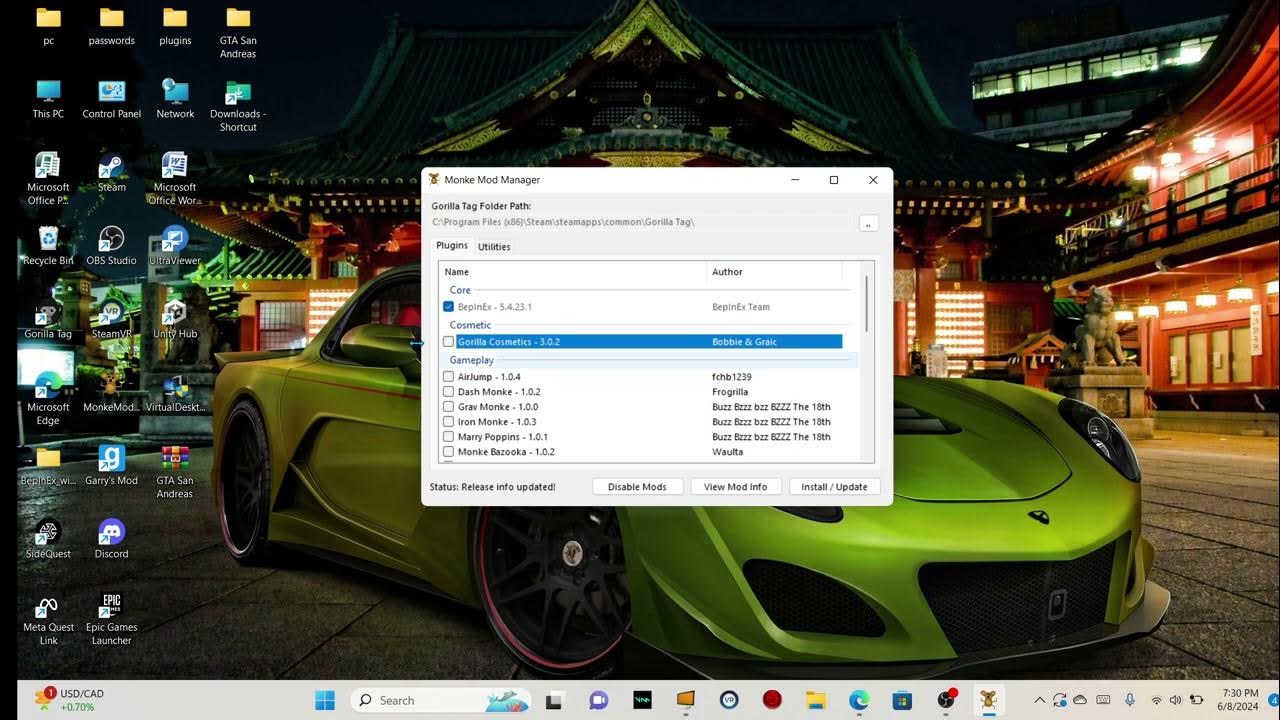The image size is (1280, 720).
Task: Click the 'fchb1239' author entry
Action: 731,377
